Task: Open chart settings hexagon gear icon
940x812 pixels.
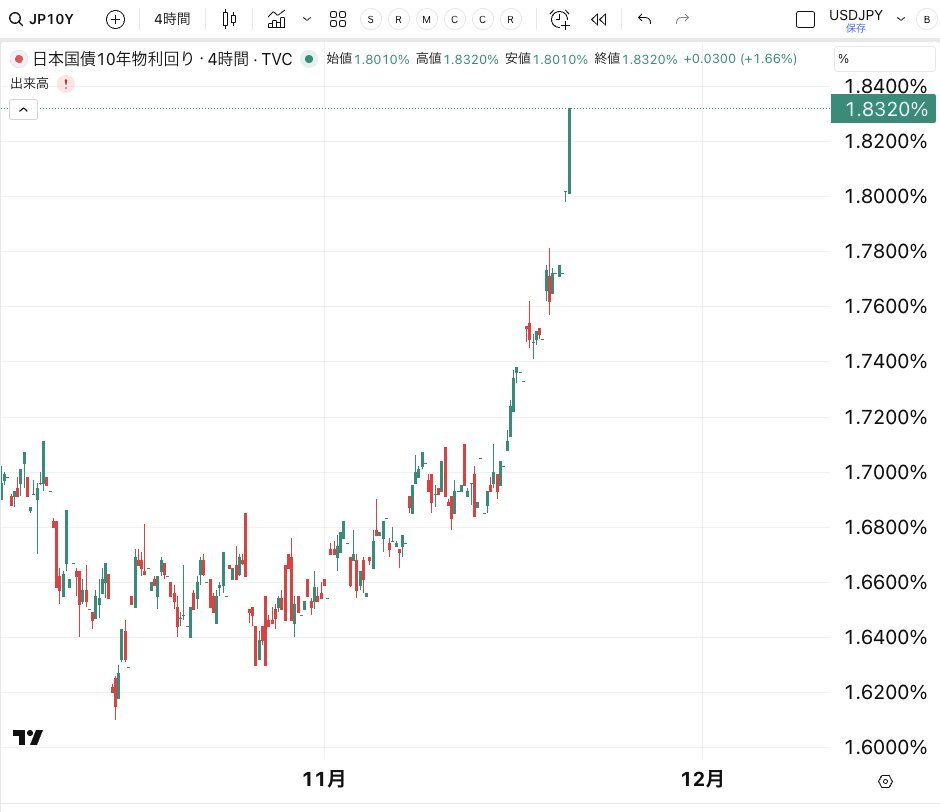Action: pos(885,781)
